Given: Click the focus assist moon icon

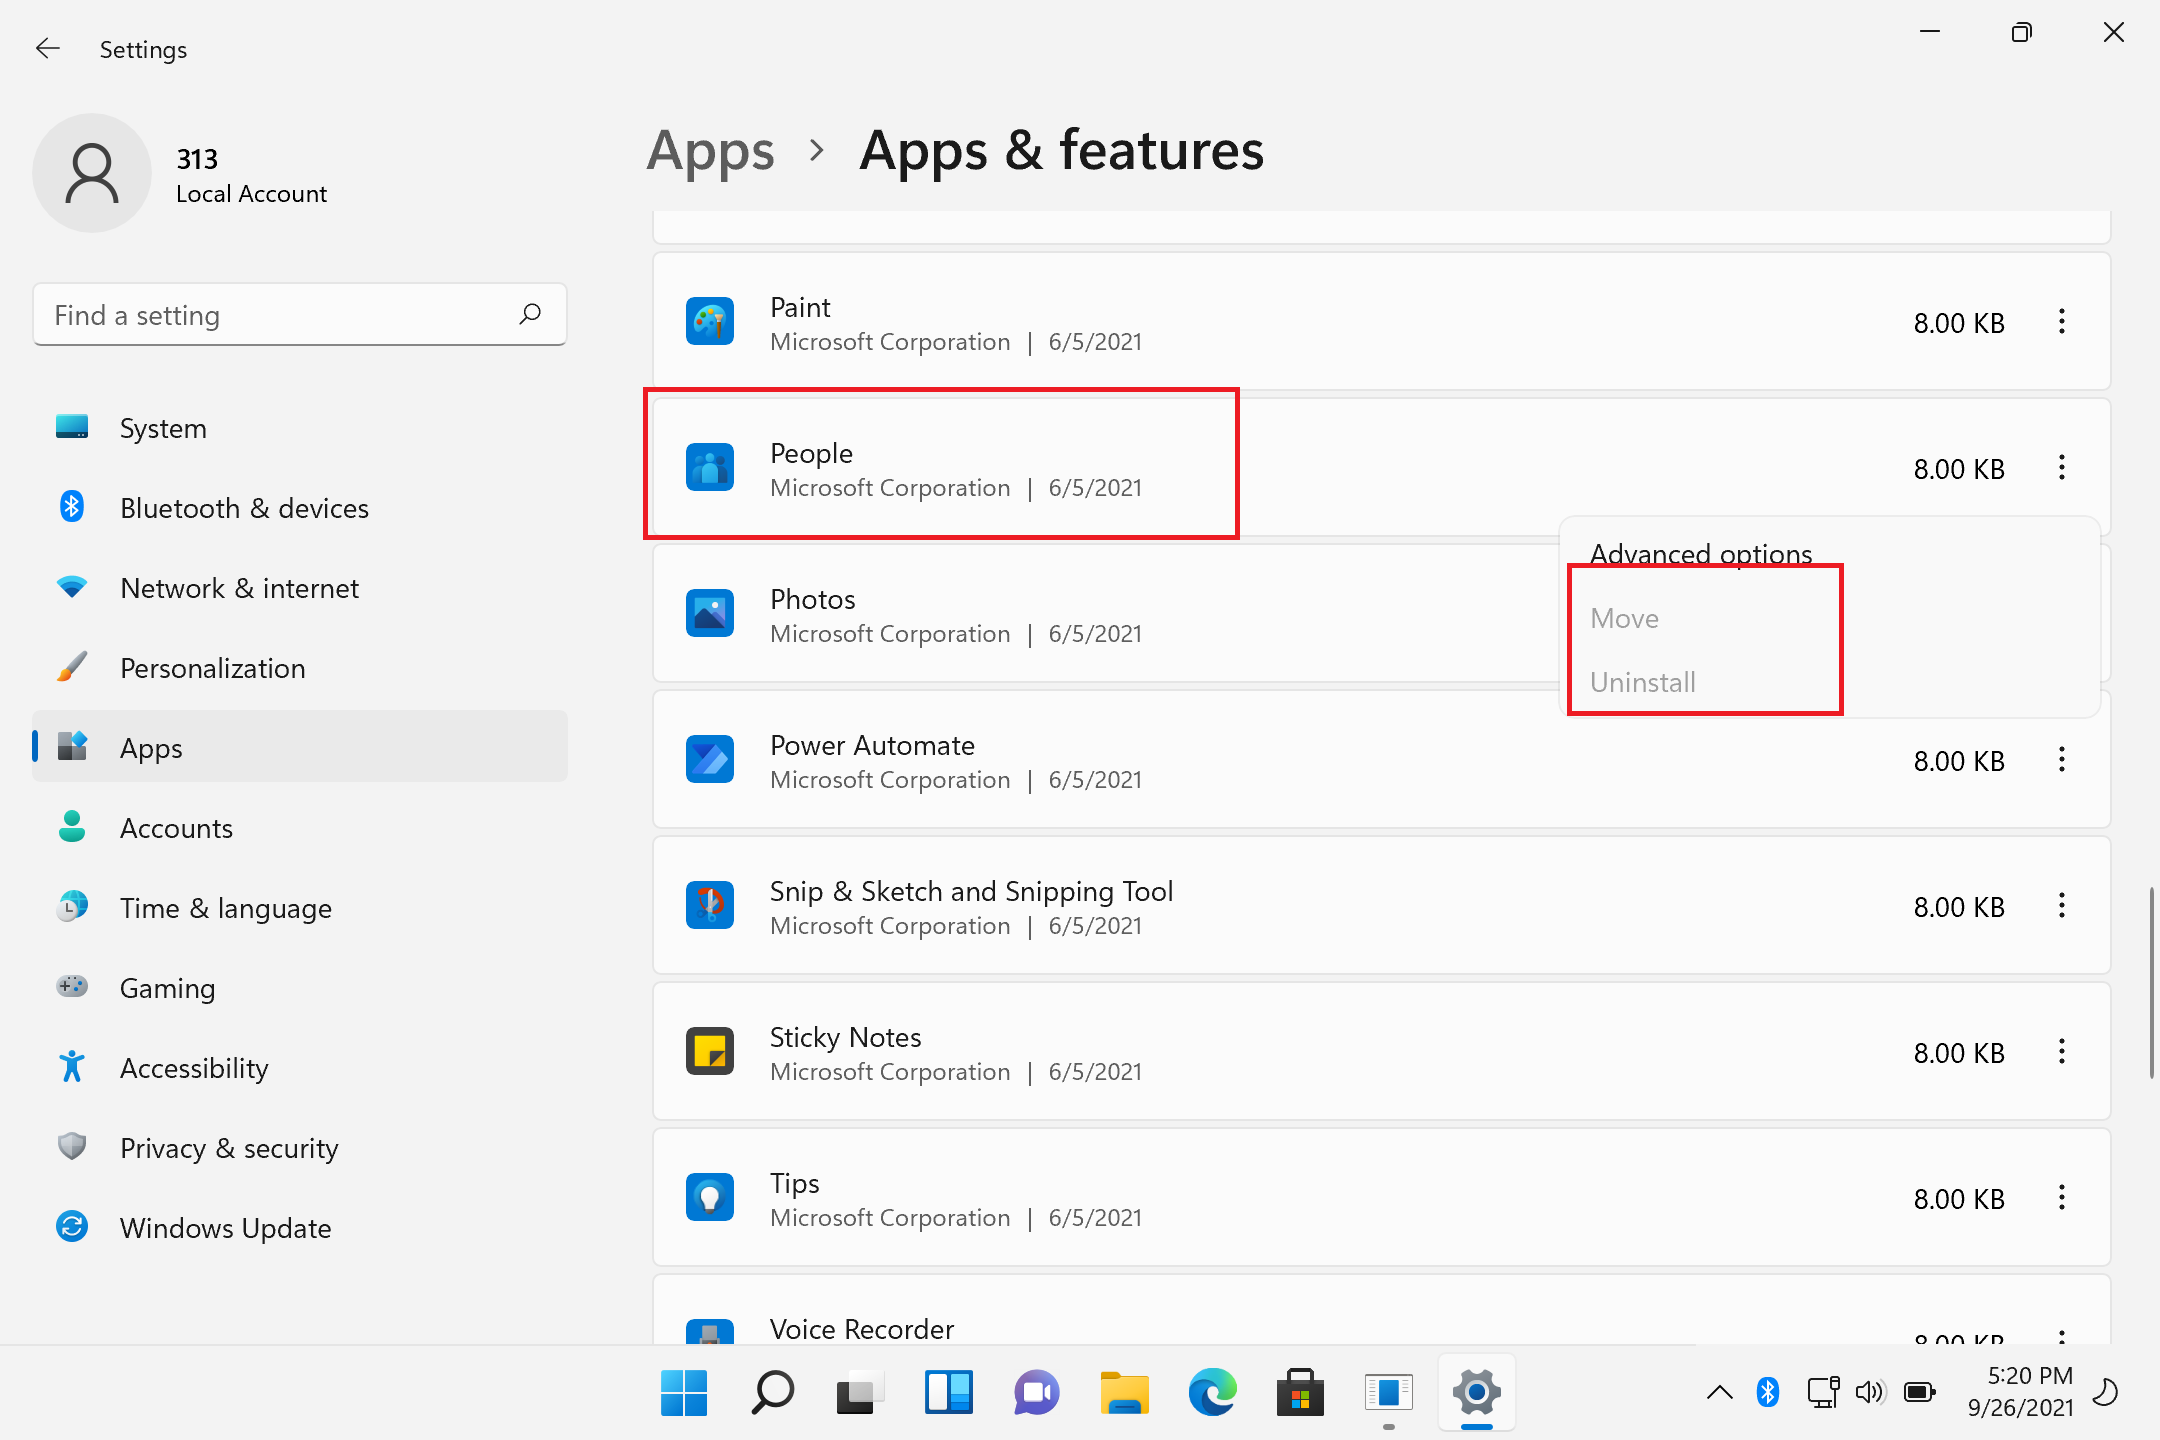Looking at the screenshot, I should click(2106, 1392).
